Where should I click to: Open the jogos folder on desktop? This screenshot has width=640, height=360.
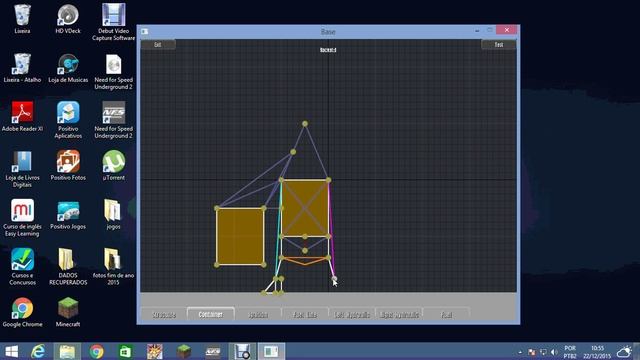[113, 215]
